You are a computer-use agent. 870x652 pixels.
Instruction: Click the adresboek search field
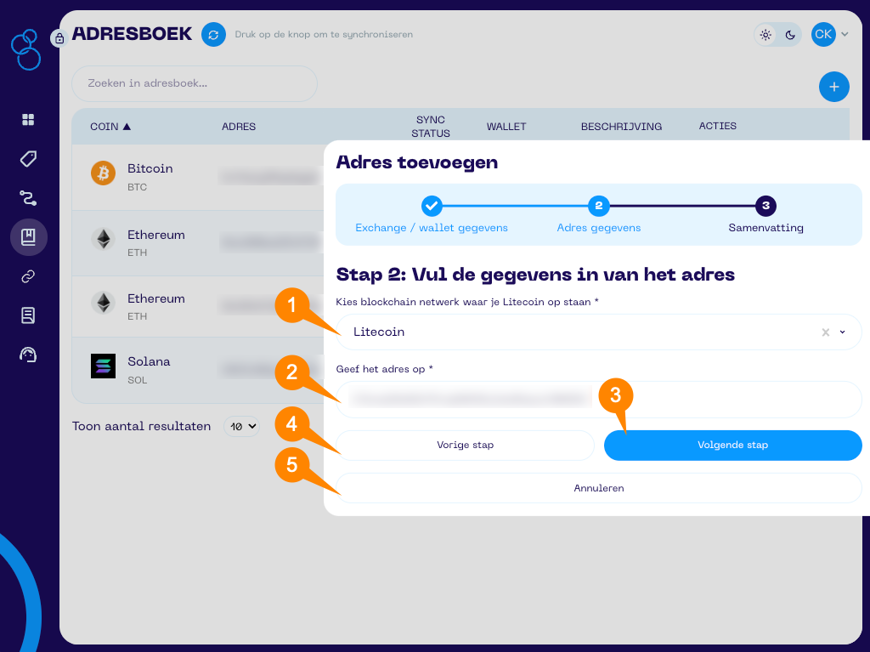[193, 83]
